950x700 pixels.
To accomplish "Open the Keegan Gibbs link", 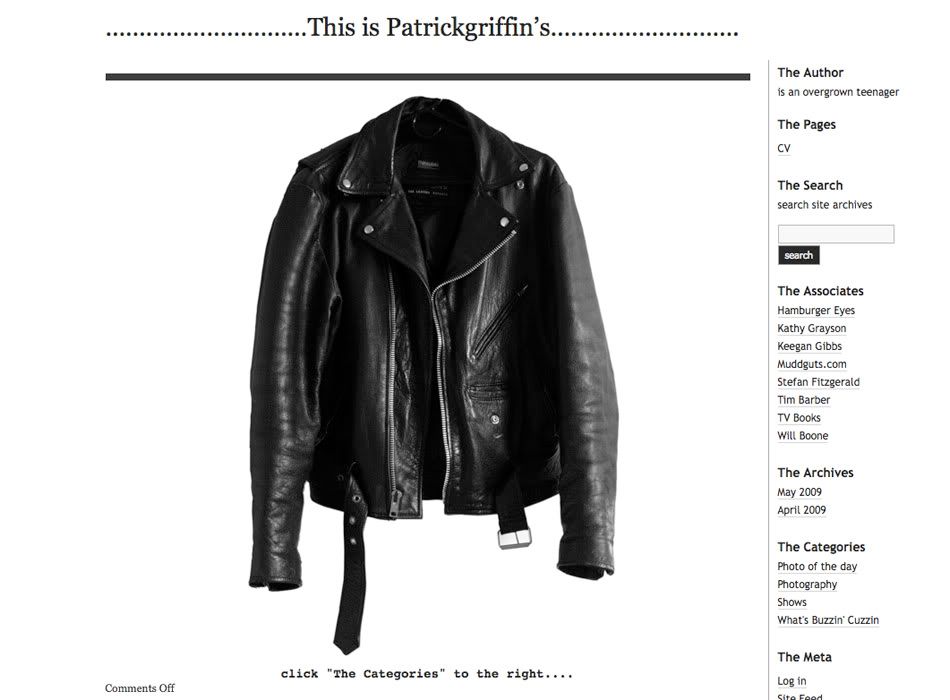I will (x=809, y=346).
